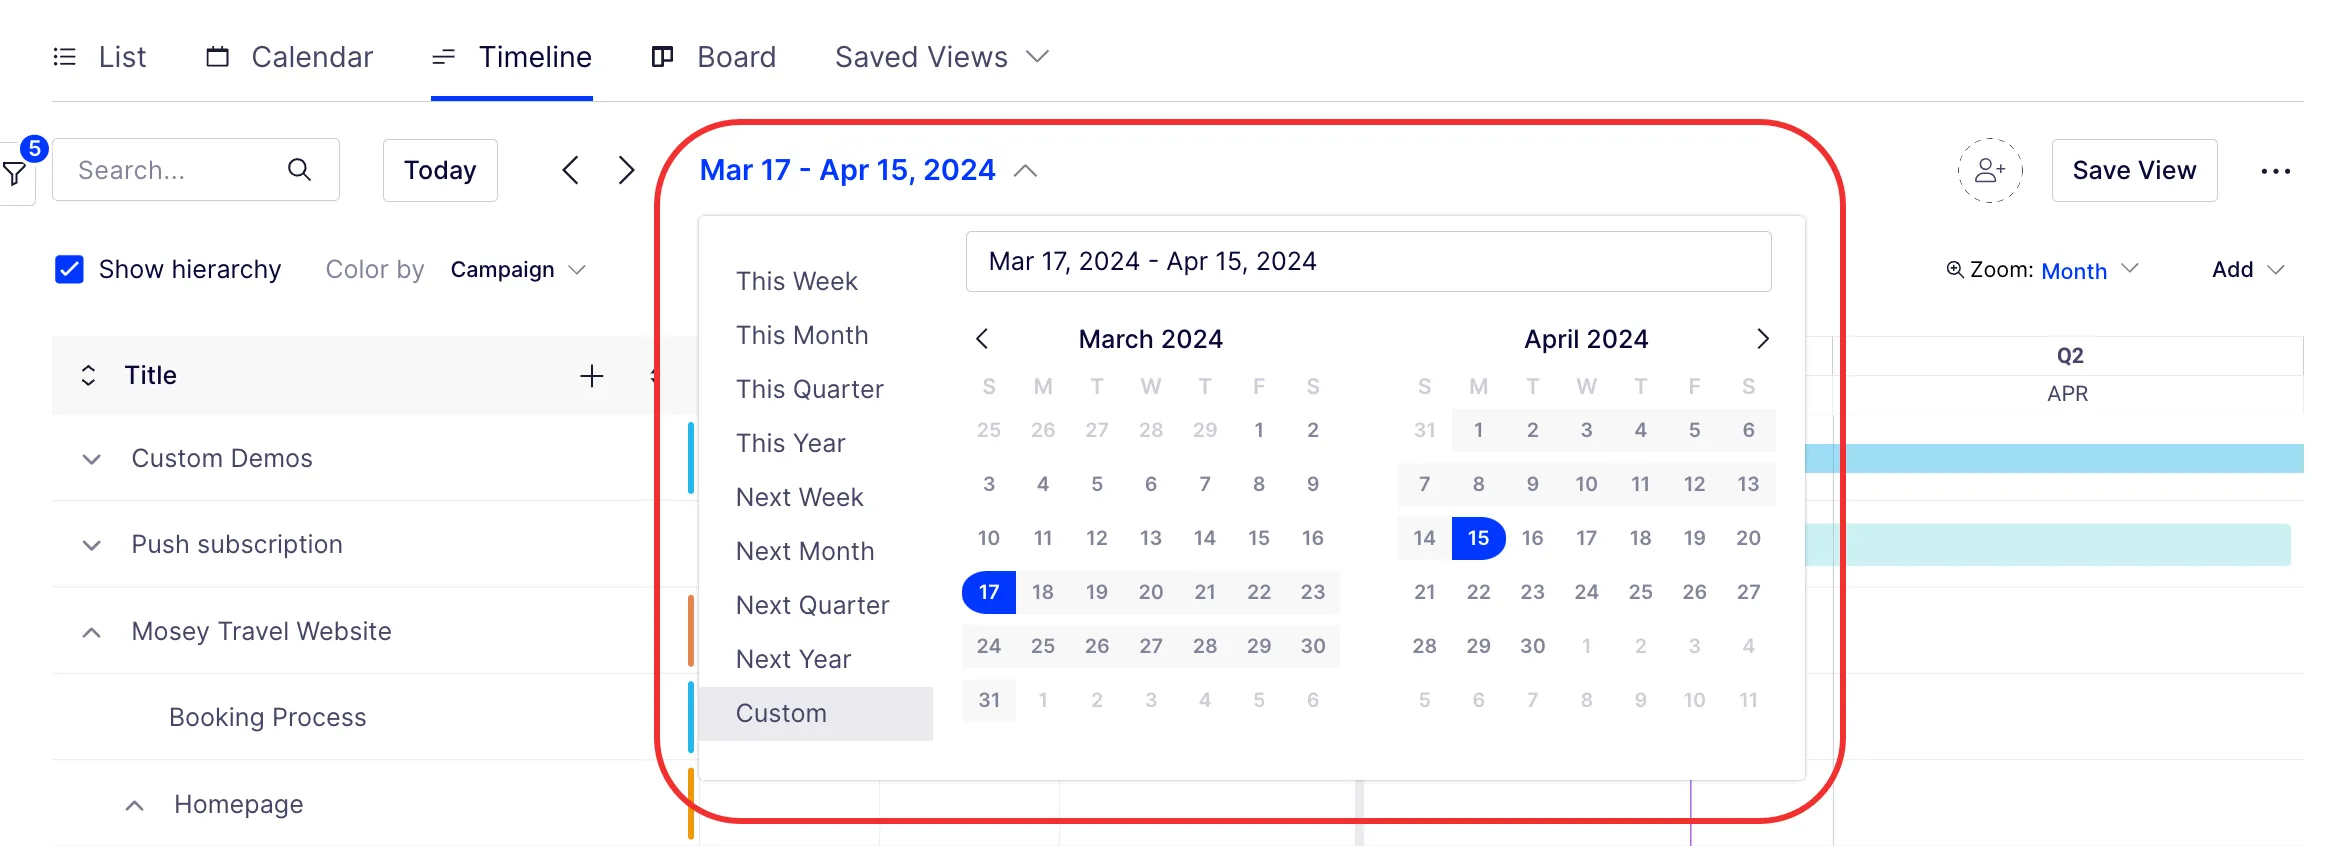
Task: Toggle the Show hierarchy checkbox
Action: tap(69, 269)
